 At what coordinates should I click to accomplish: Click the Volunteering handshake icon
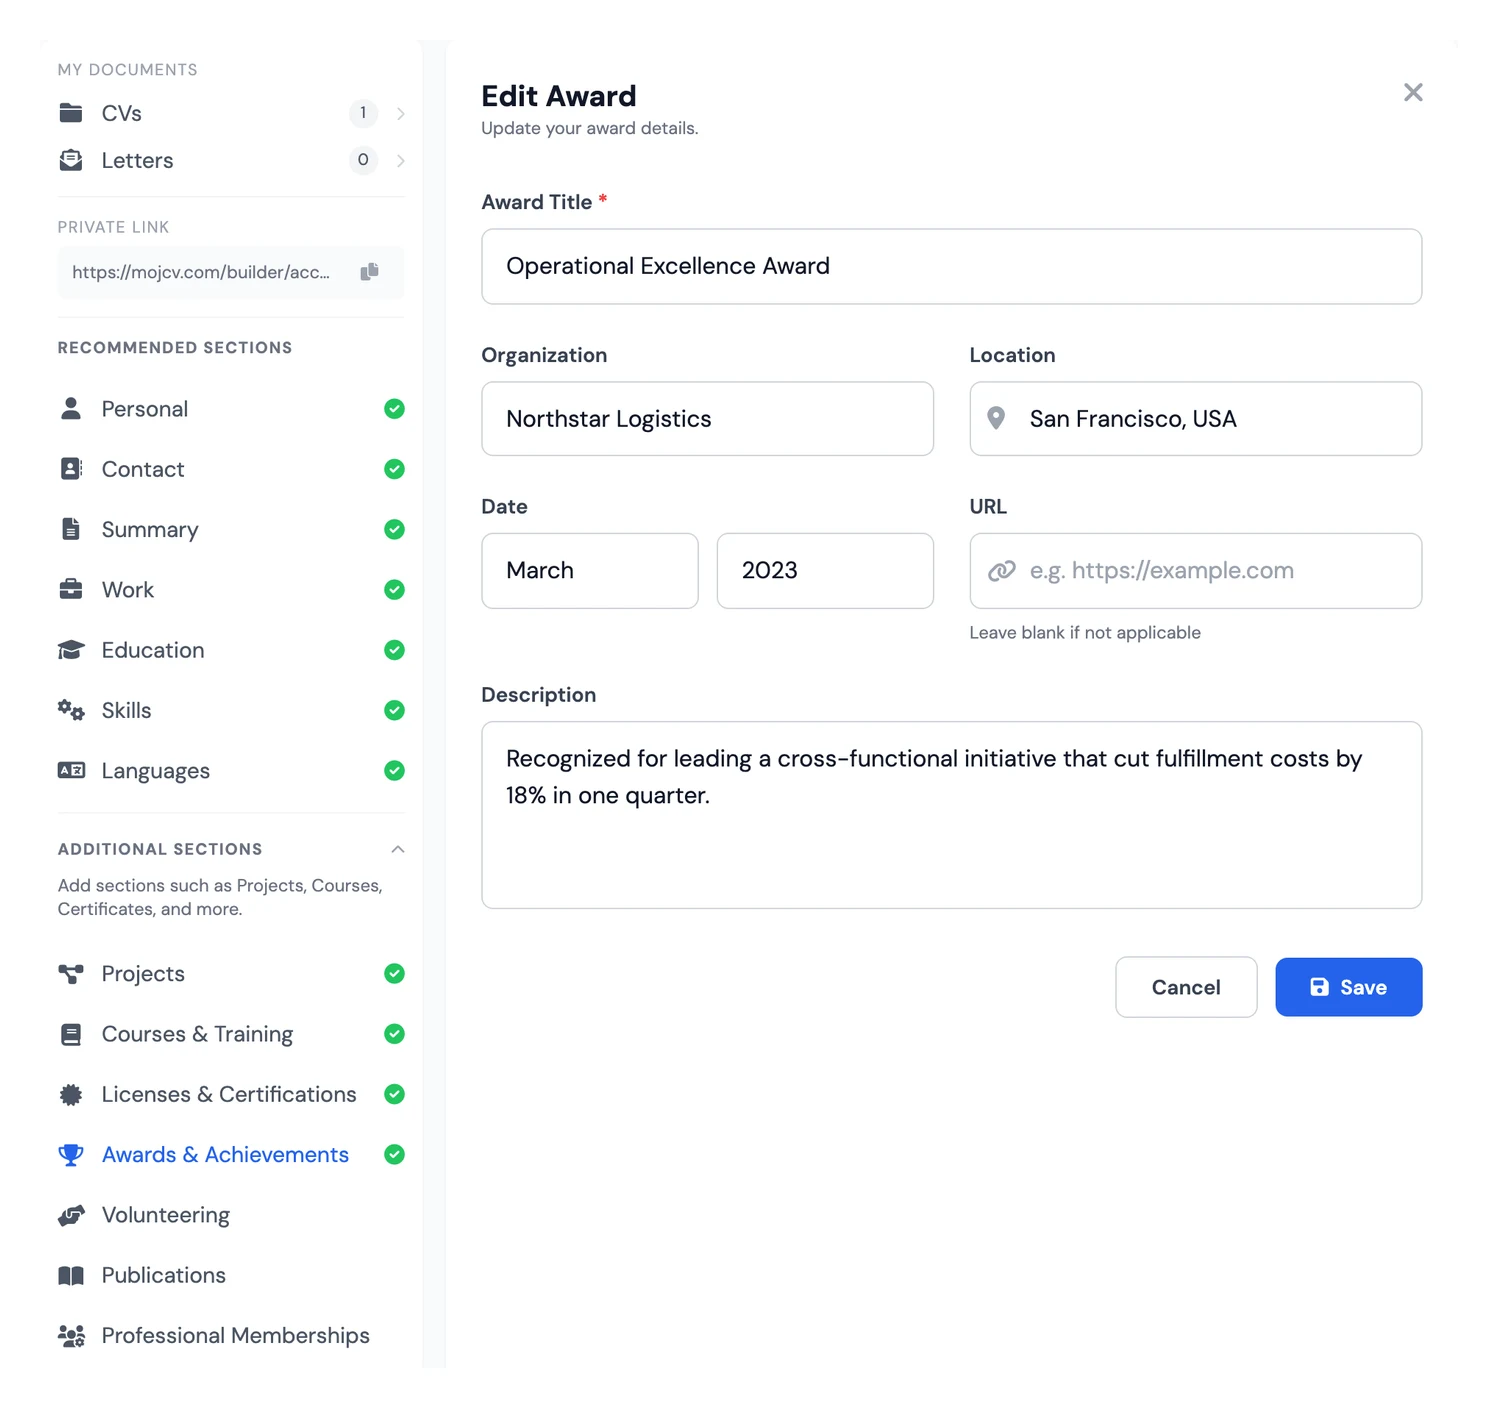tap(71, 1215)
